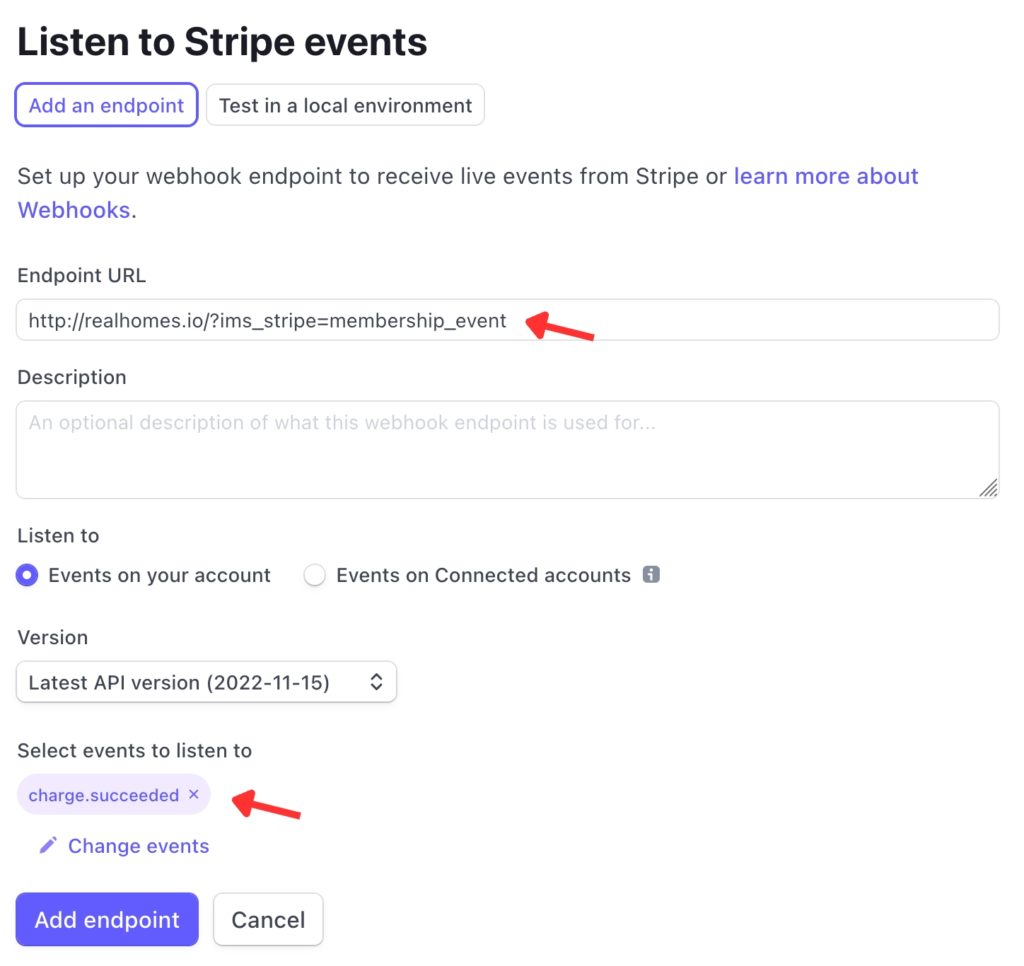
Task: Select Events on your account radio
Action: coord(27,575)
